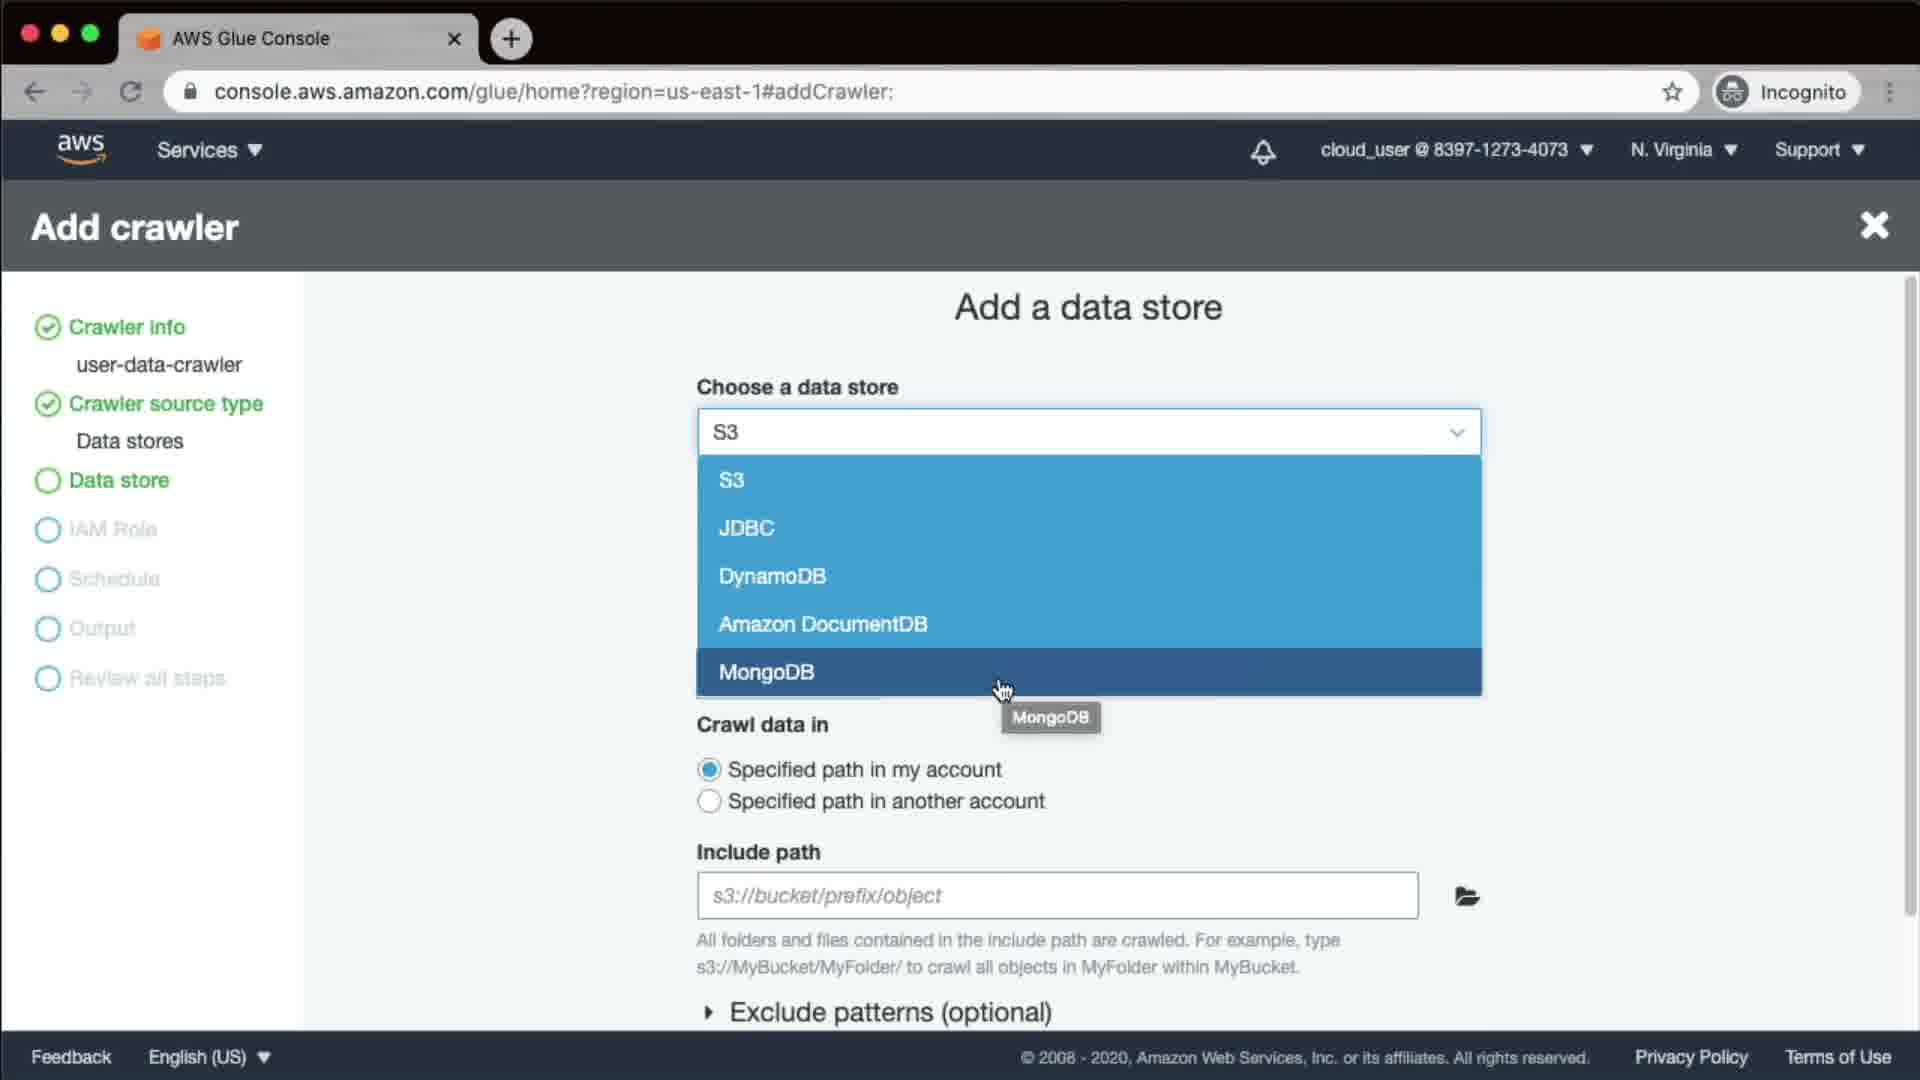Image resolution: width=1920 pixels, height=1080 pixels.
Task: Bookmark this page with the star icon
Action: pyautogui.click(x=1672, y=92)
